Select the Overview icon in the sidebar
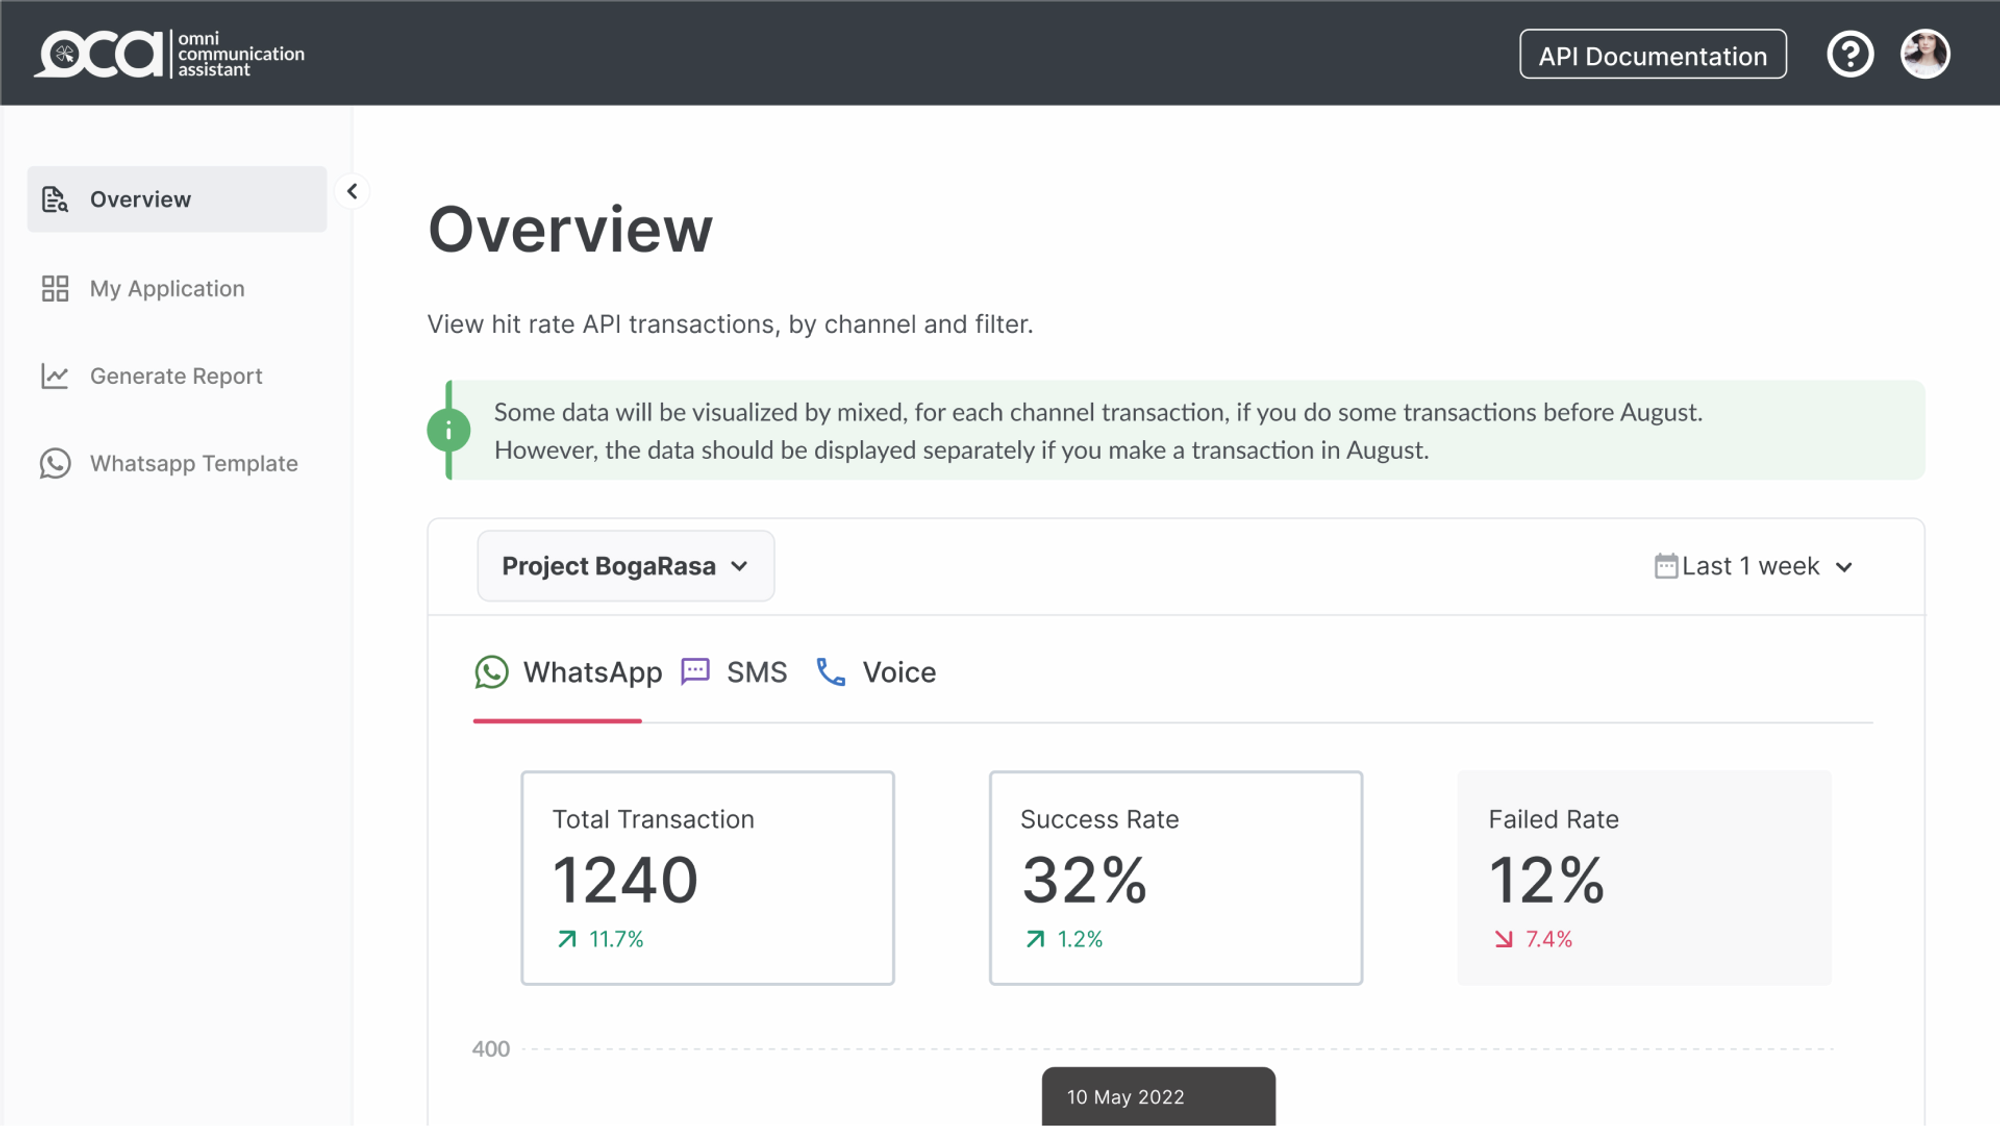The height and width of the screenshot is (1126, 2000). [55, 199]
